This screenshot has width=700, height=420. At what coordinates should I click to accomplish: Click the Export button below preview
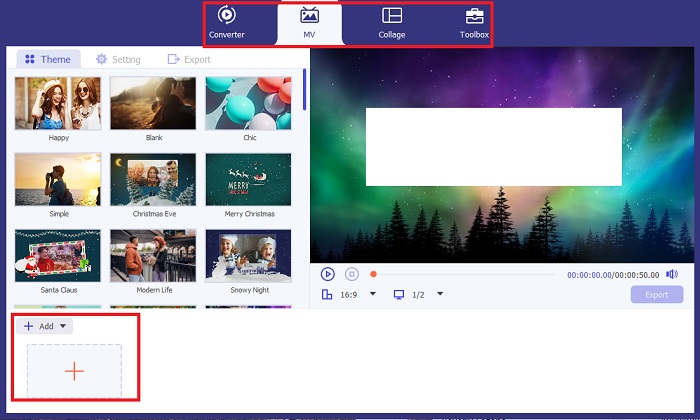(657, 295)
